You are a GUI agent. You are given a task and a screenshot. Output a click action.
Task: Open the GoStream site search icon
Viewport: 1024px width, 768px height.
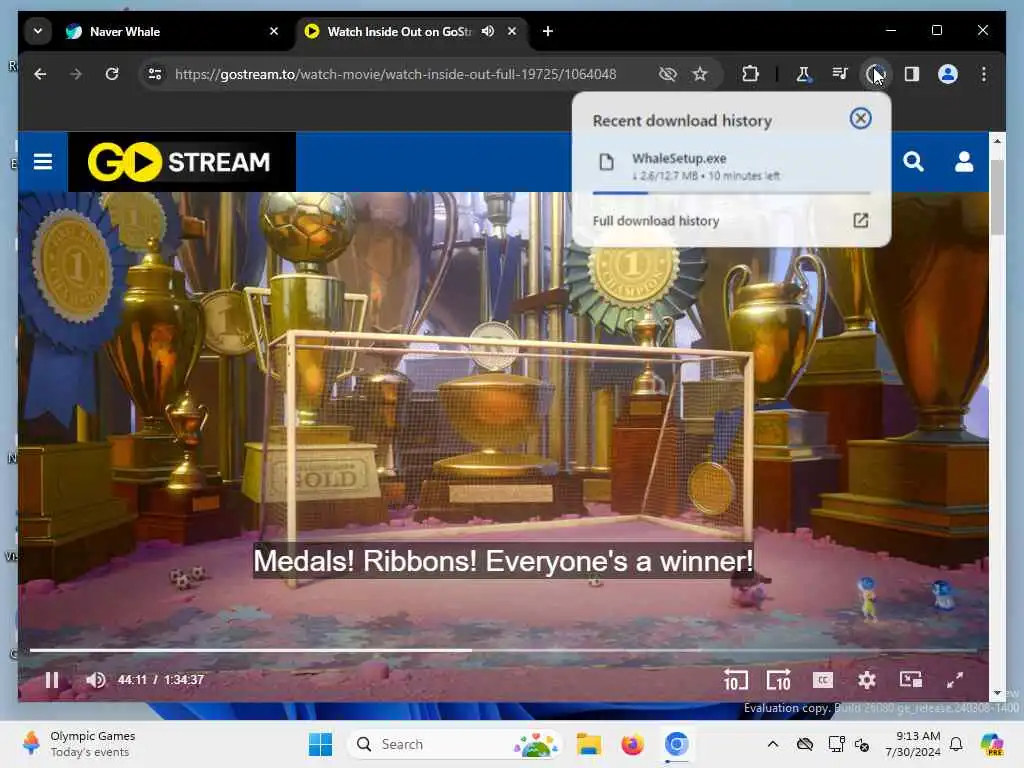pos(913,161)
